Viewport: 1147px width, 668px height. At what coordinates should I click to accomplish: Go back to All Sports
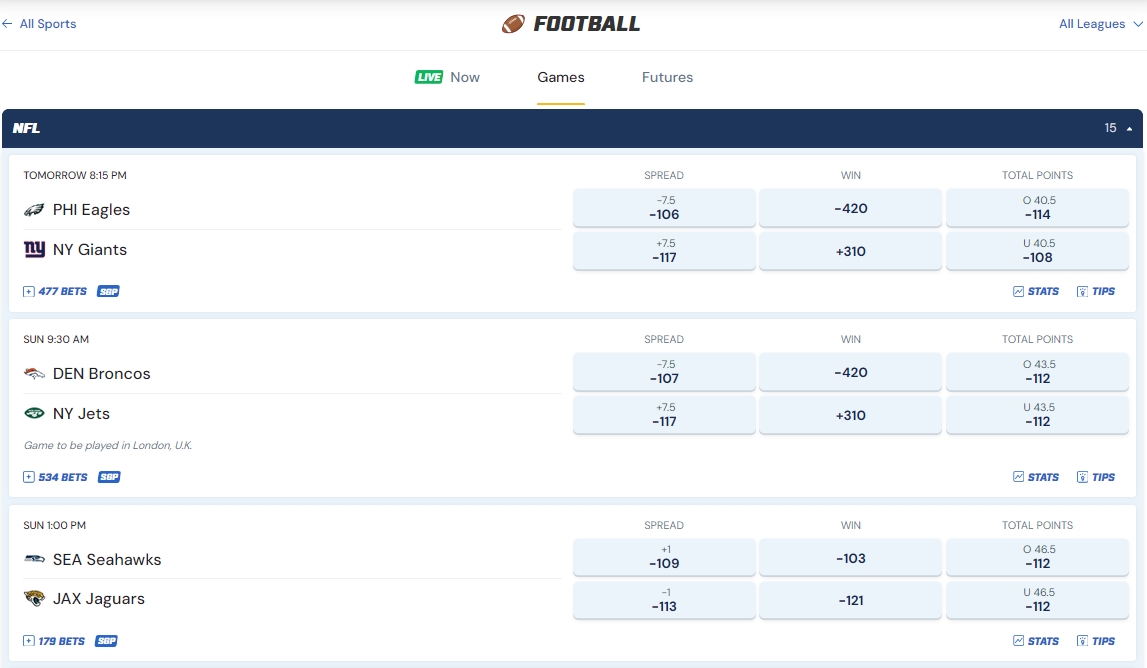point(39,24)
